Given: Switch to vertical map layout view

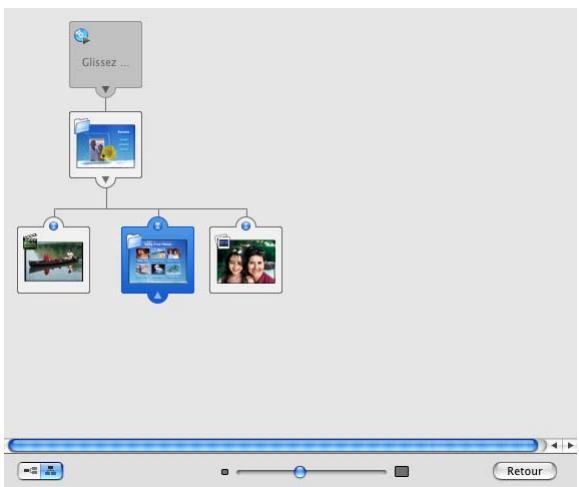Looking at the screenshot, I should point(51,471).
